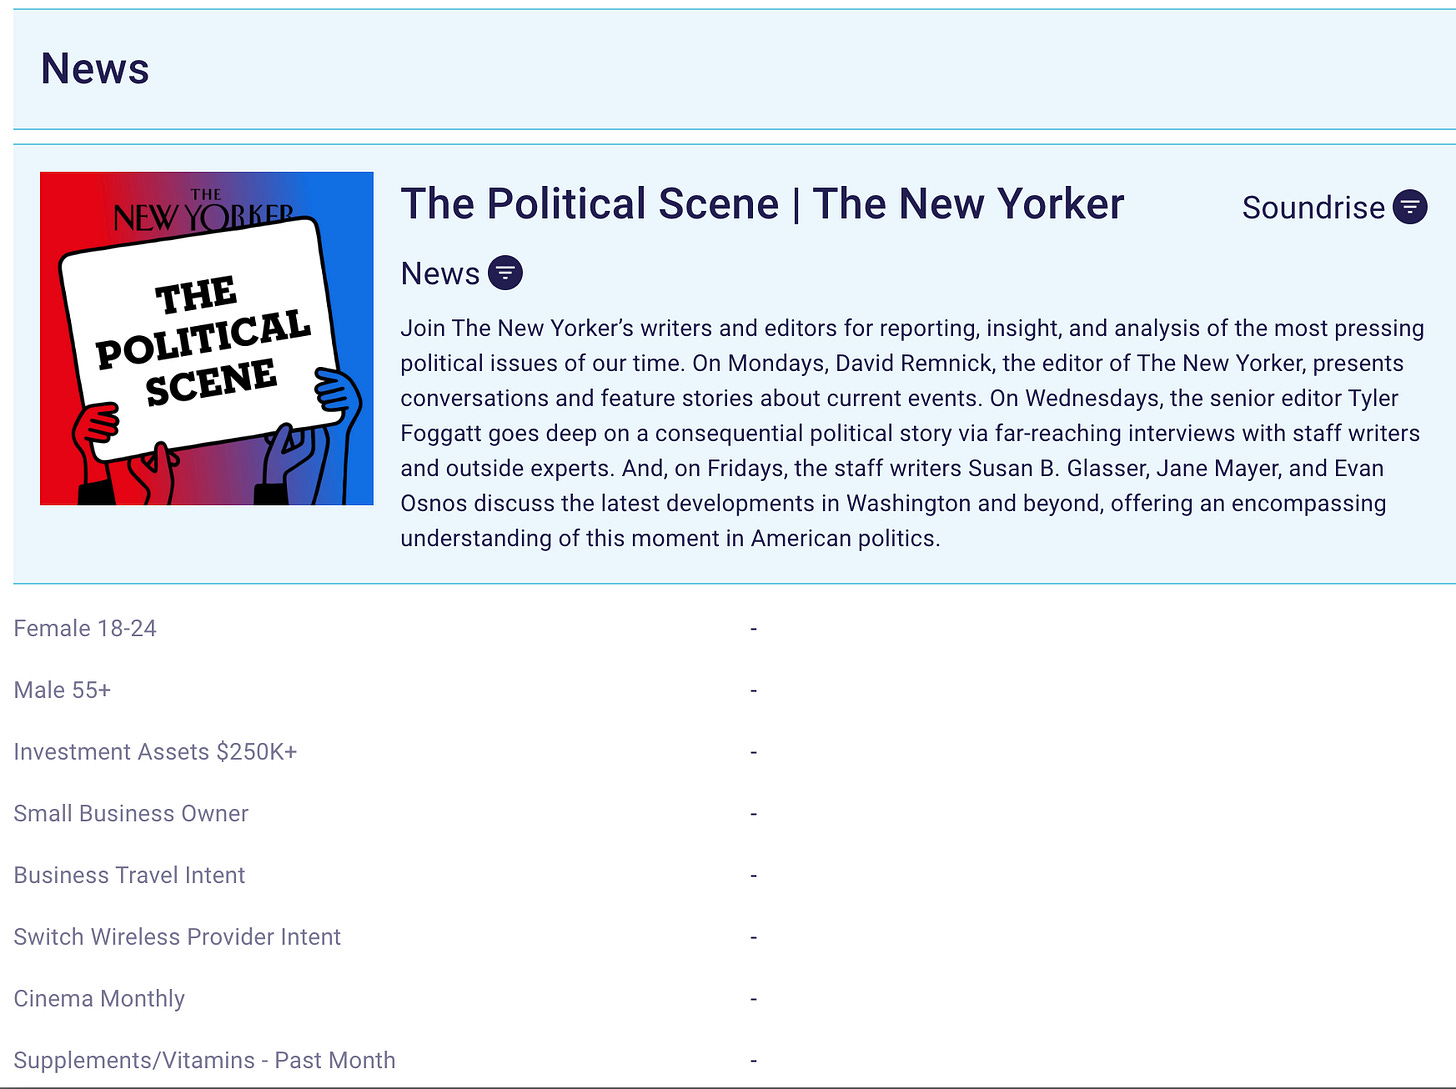
Task: Select the Cinema Monthly row label
Action: tap(99, 999)
